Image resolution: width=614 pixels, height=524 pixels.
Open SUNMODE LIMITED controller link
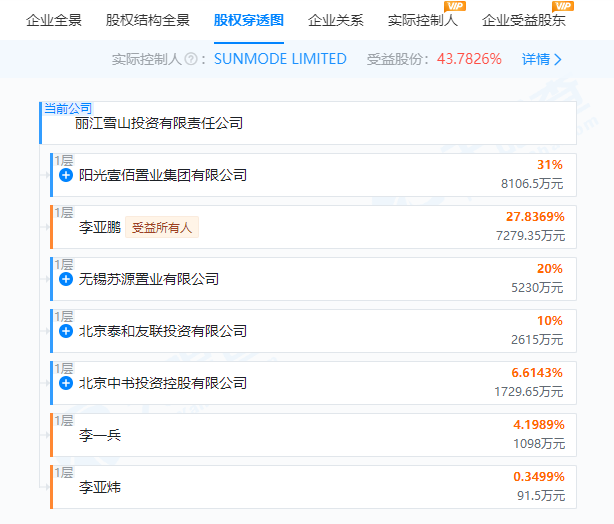[280, 59]
